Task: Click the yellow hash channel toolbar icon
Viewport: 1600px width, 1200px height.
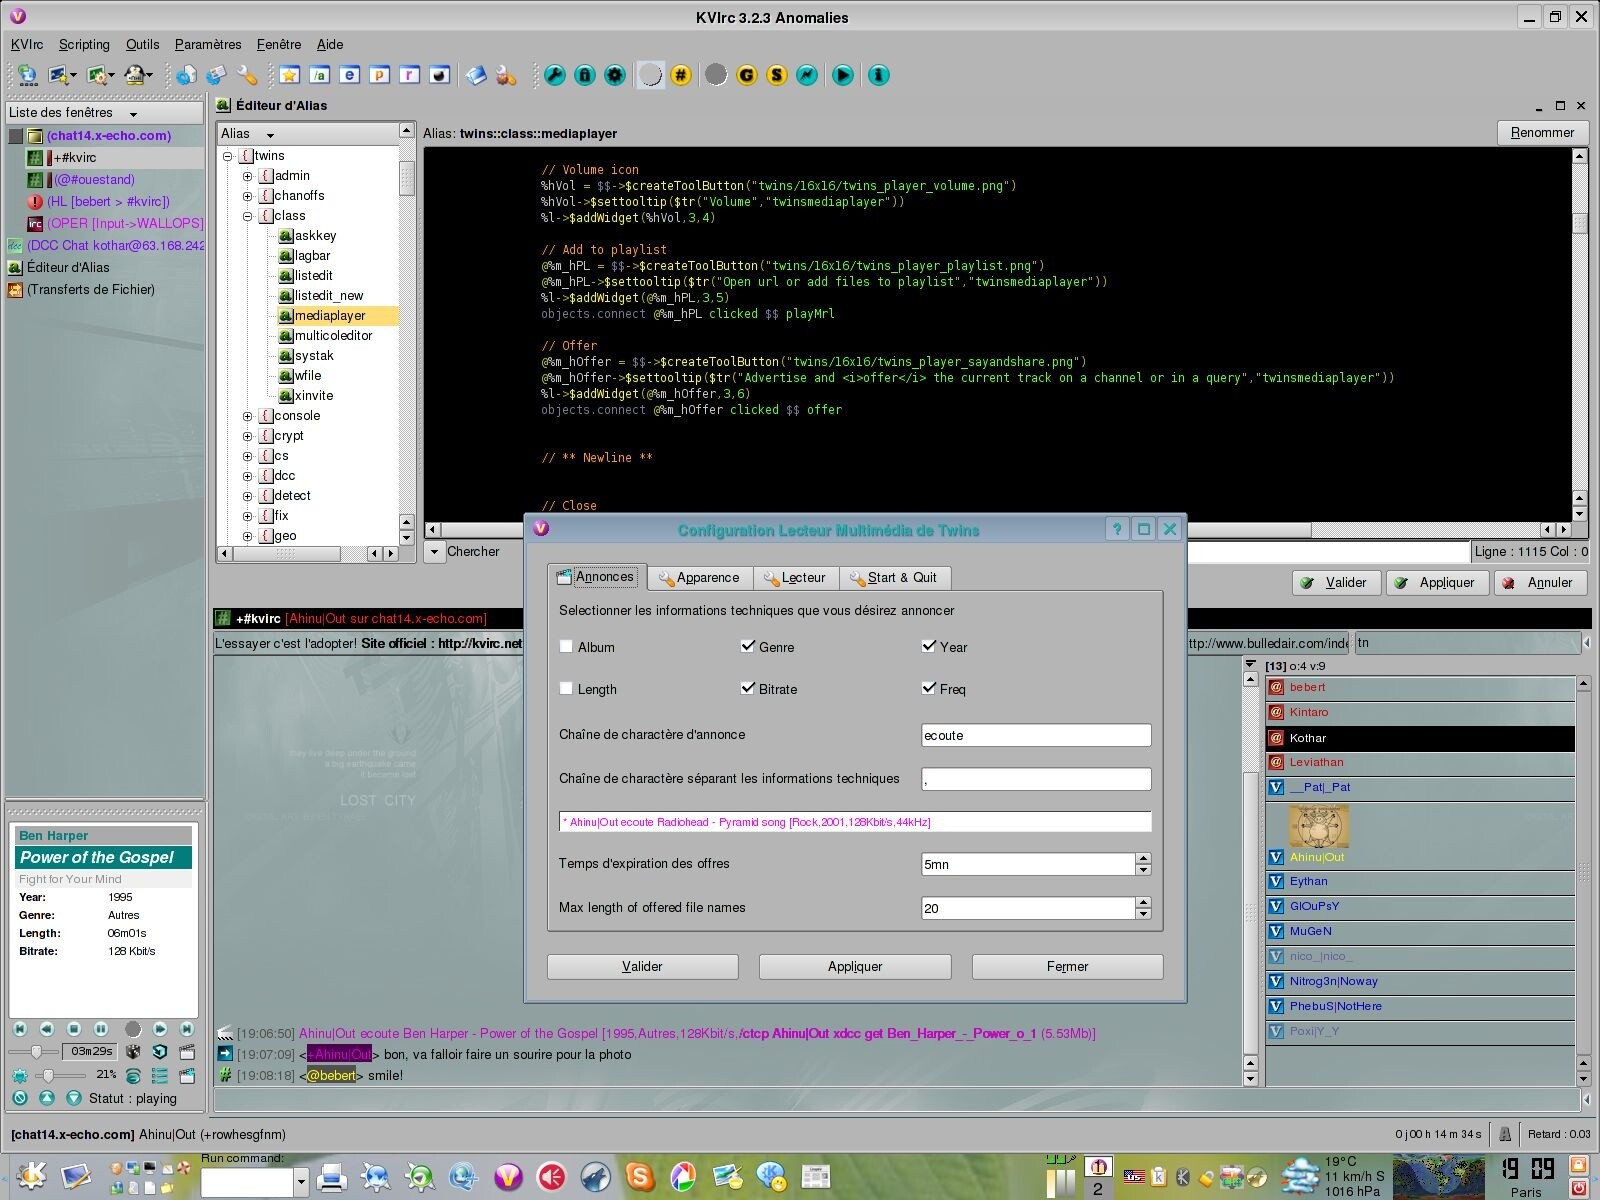Action: click(x=681, y=75)
